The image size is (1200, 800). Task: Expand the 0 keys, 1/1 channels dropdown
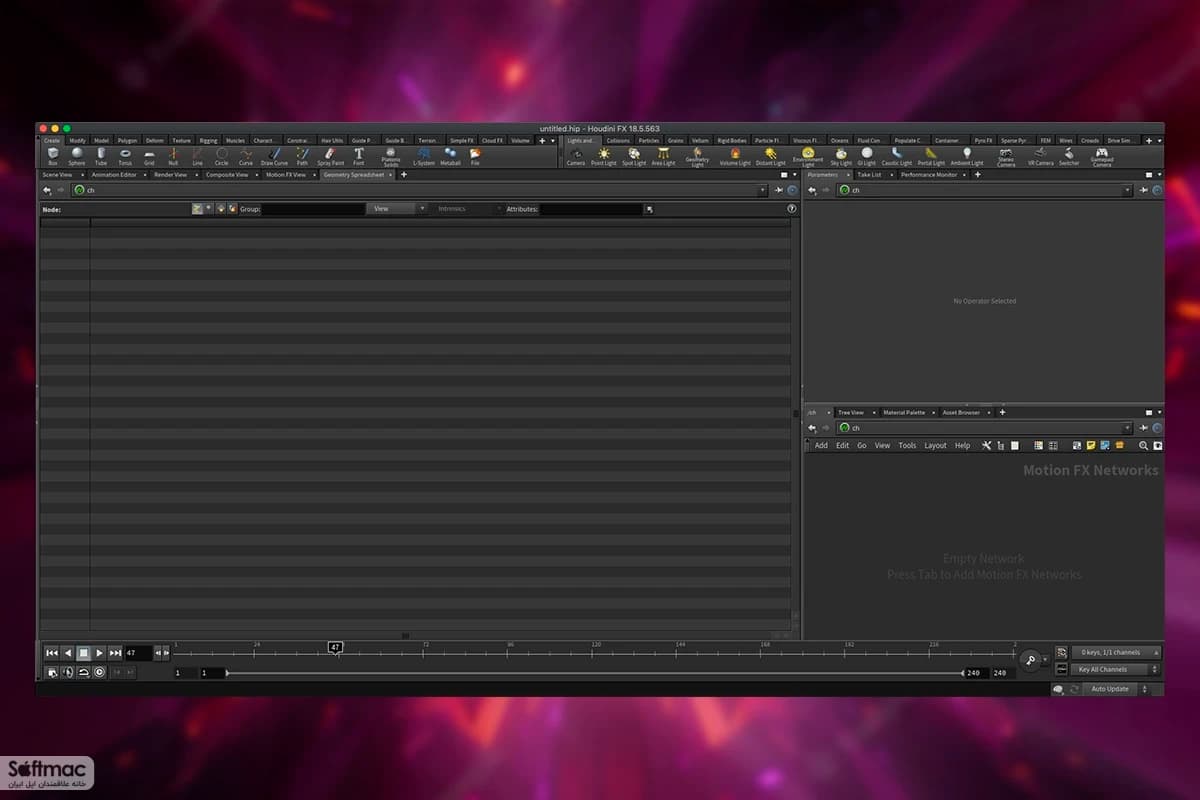tap(1115, 652)
